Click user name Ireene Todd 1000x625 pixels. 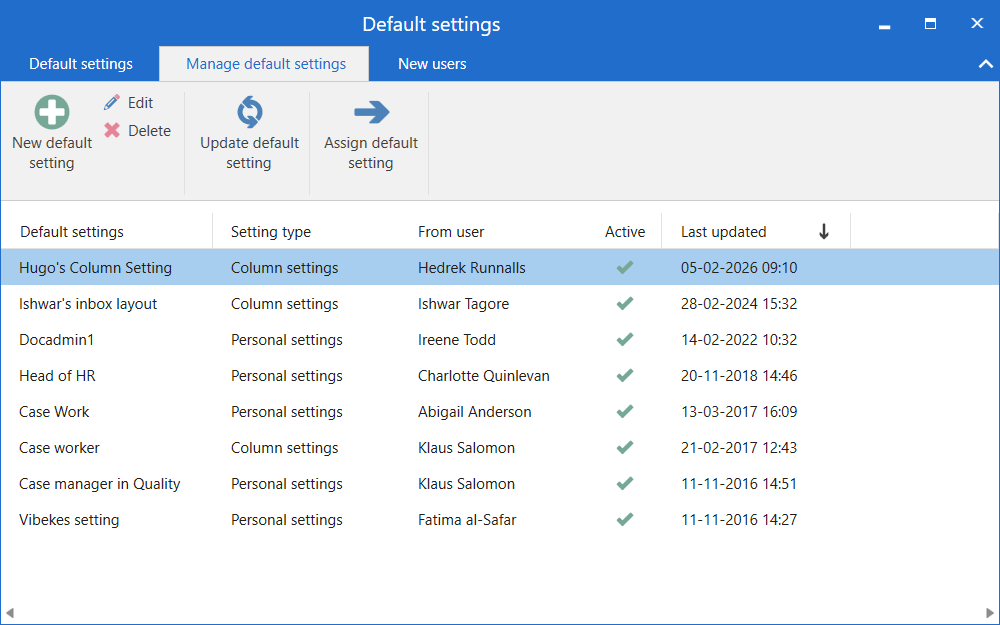tap(457, 340)
